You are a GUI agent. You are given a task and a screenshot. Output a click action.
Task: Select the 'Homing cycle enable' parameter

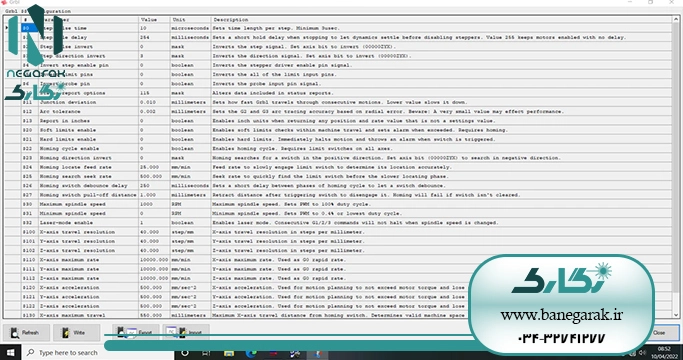click(x=88, y=149)
